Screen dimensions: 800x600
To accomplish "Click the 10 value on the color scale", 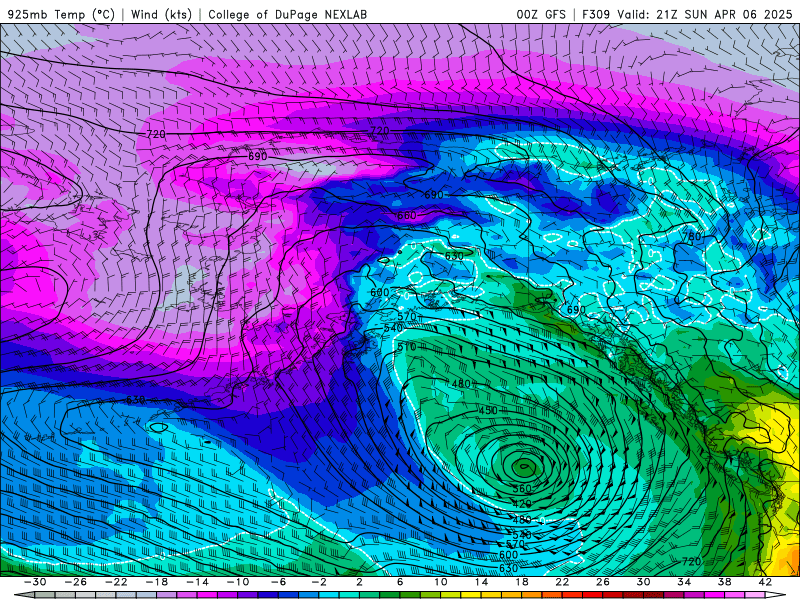I will [441, 582].
